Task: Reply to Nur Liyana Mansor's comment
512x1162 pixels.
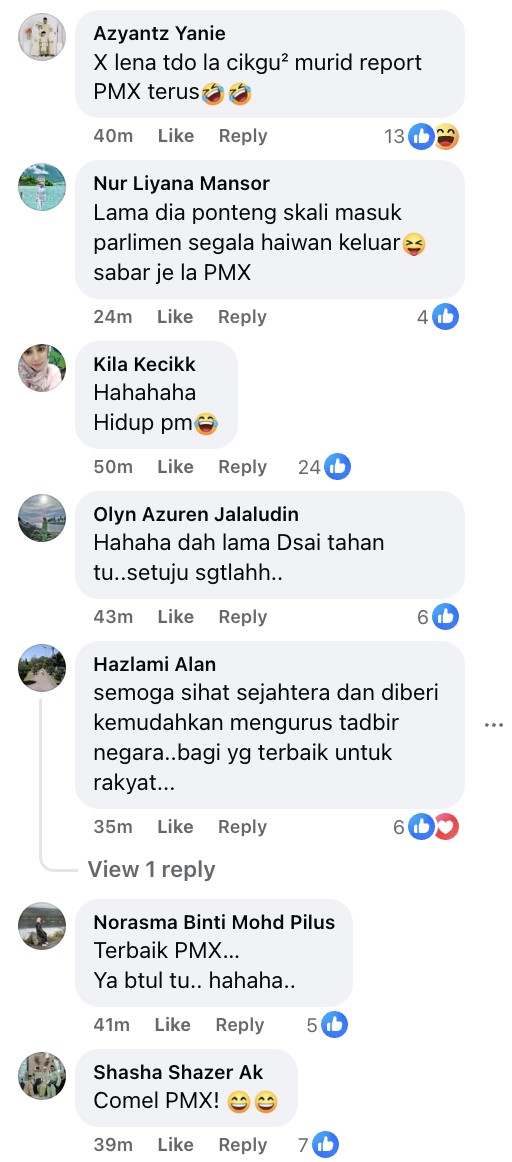Action: click(242, 317)
